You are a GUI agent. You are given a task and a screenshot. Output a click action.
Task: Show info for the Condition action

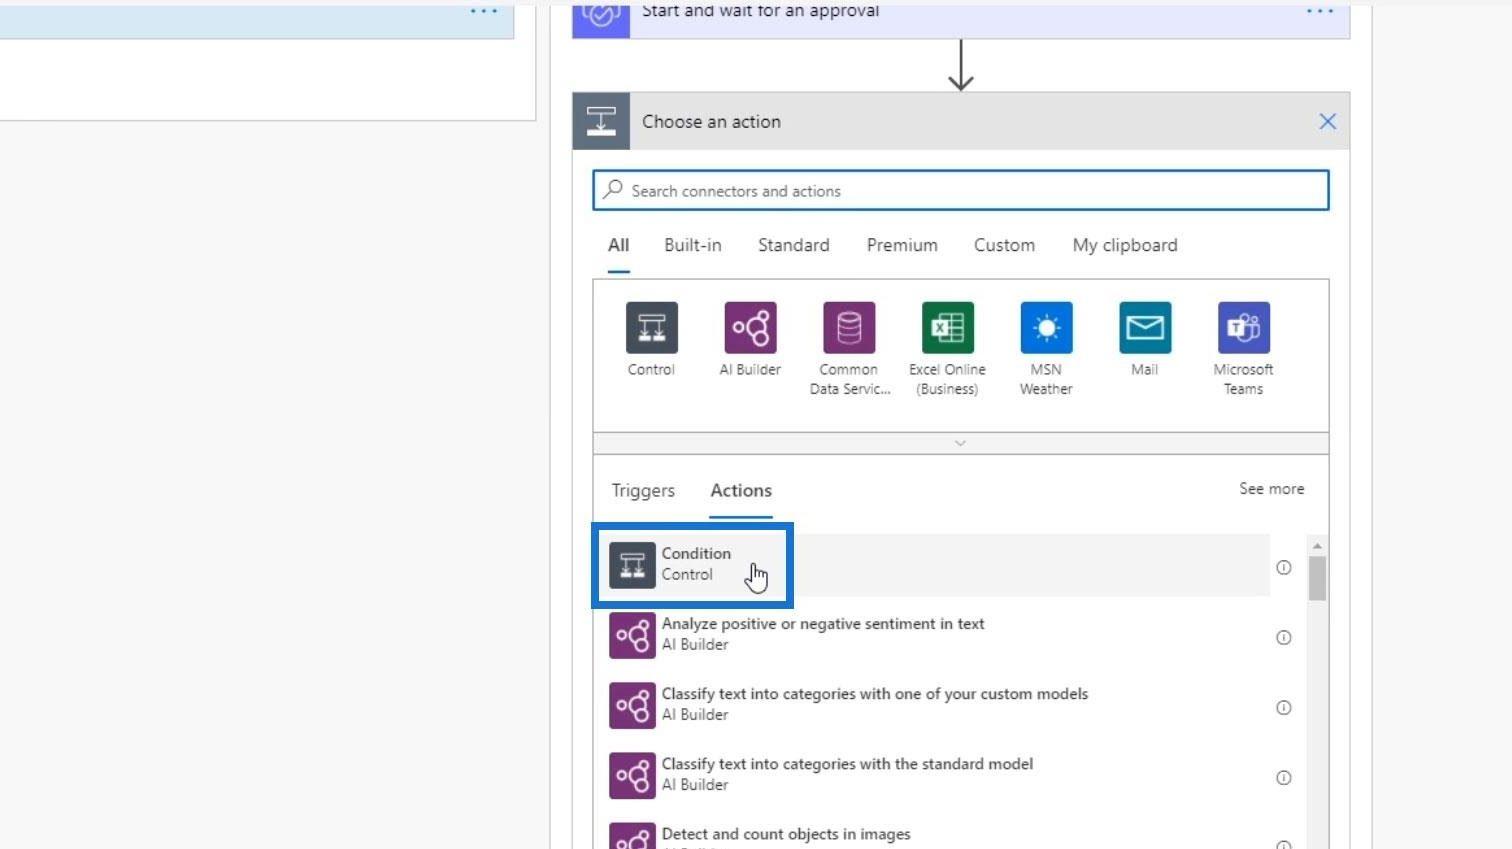point(1284,567)
